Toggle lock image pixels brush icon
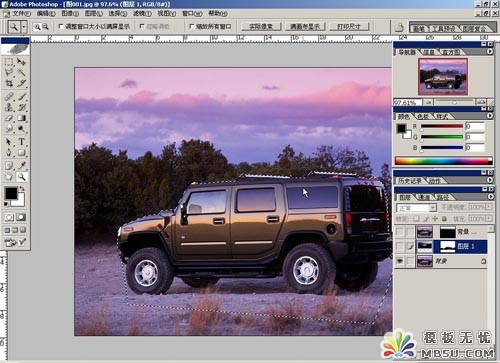This screenshot has height=363, width=500. click(426, 219)
